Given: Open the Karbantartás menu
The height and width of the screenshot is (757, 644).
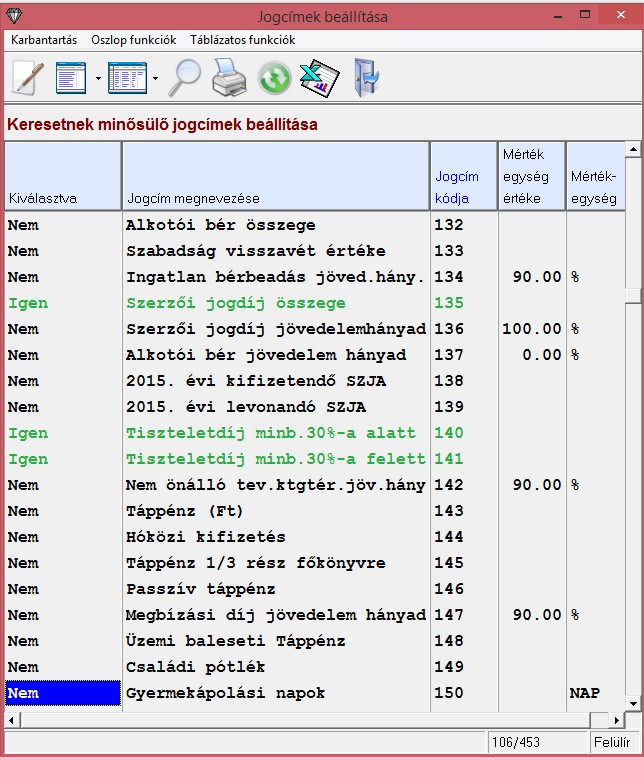Looking at the screenshot, I should [x=44, y=40].
